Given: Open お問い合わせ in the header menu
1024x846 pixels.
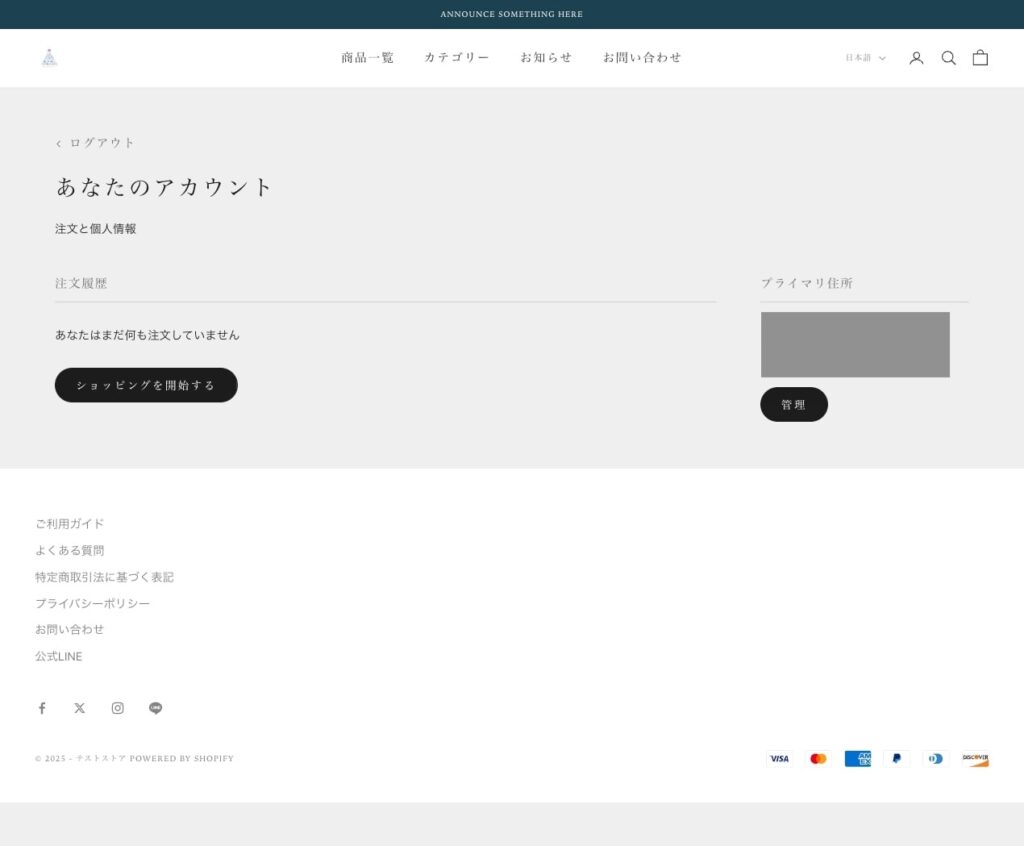Looking at the screenshot, I should [x=642, y=58].
